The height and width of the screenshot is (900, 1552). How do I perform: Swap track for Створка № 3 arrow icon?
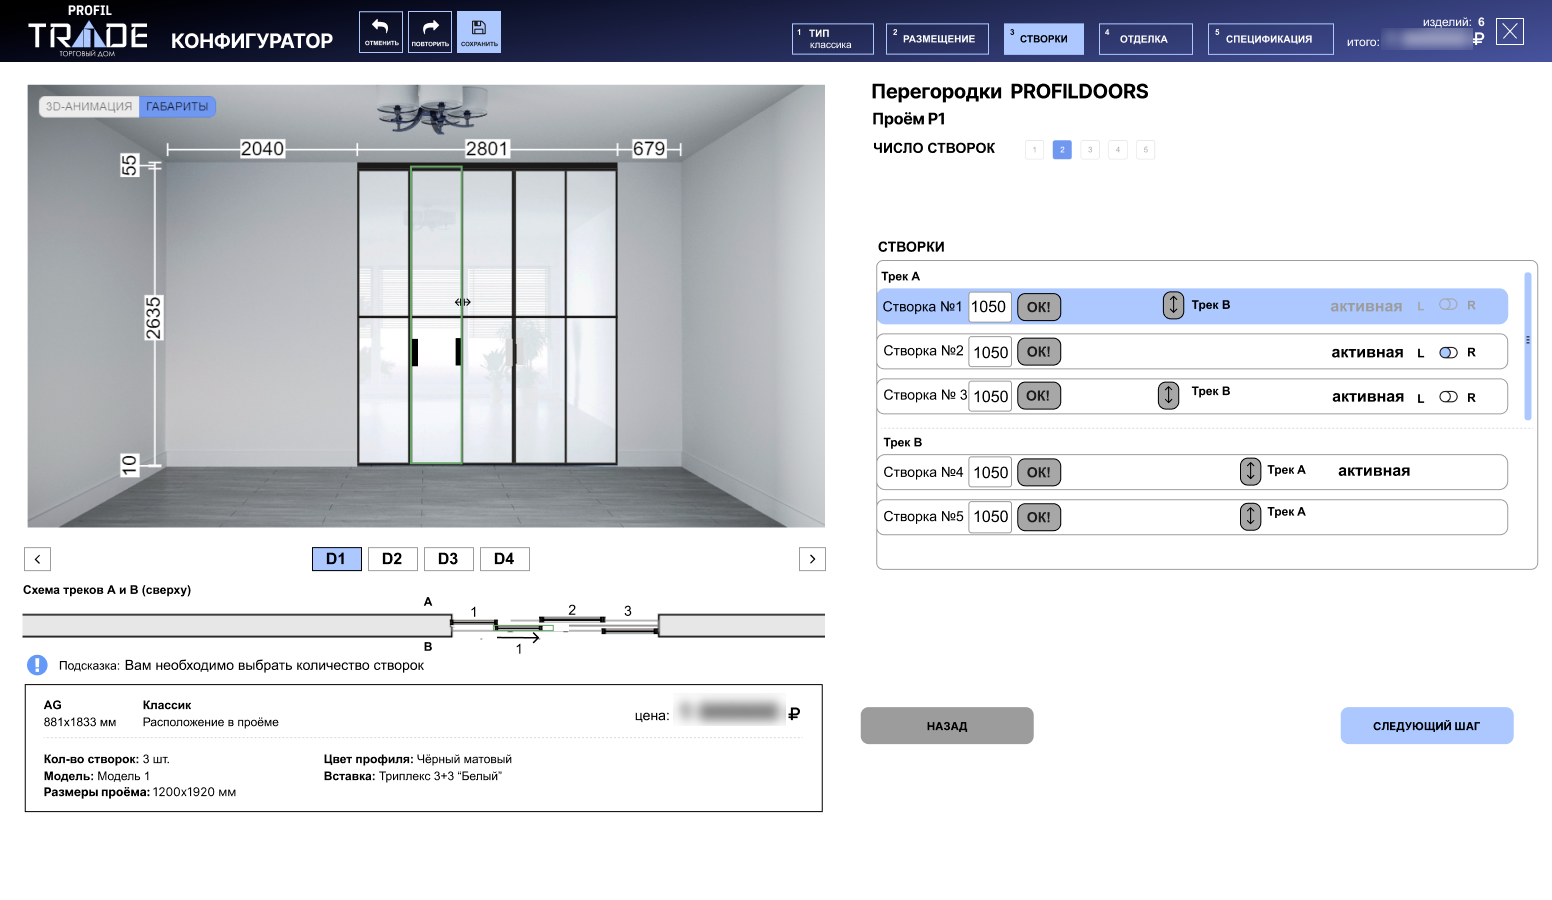pyautogui.click(x=1168, y=395)
